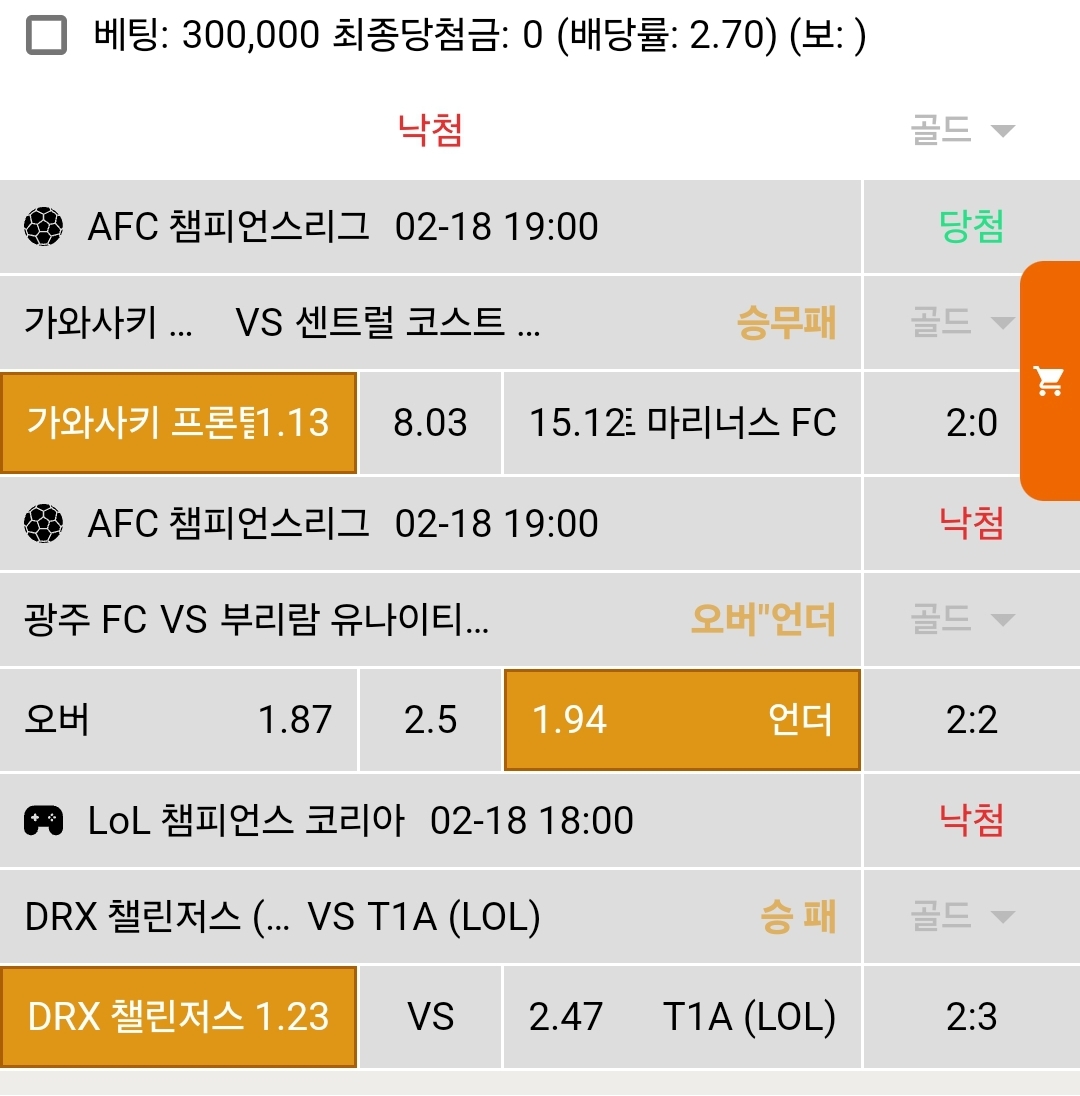
Task: Click AFC 챔피언스리그 league title for 가와사키 match
Action: 228,227
